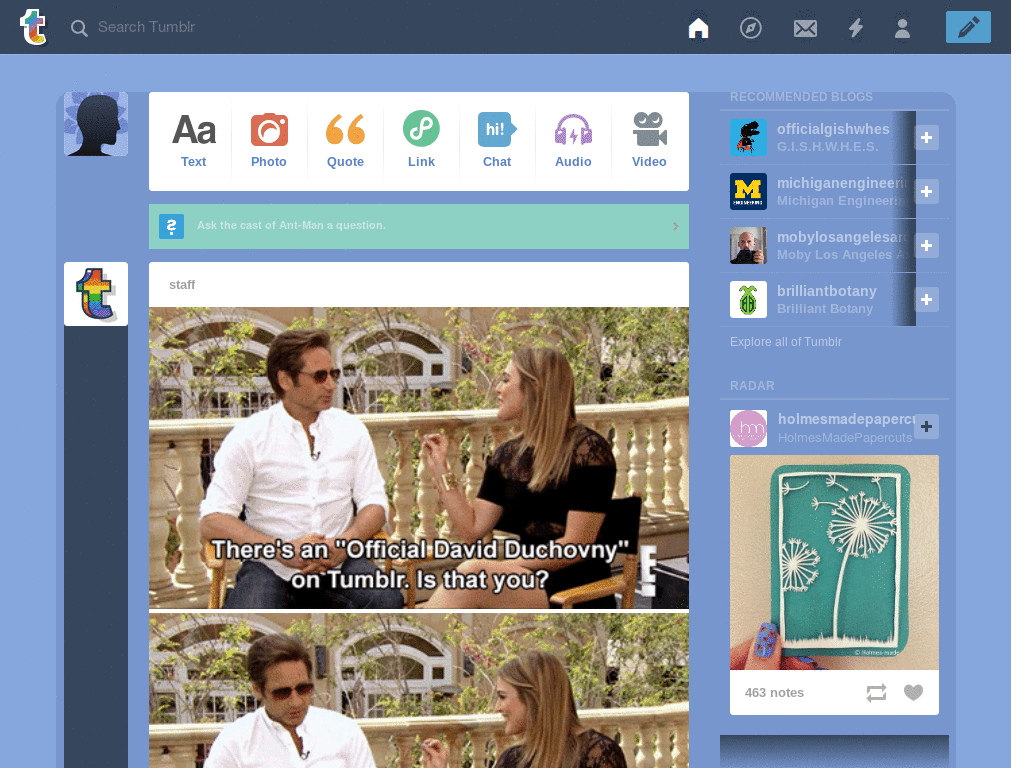Open the staff blog name link

click(182, 285)
